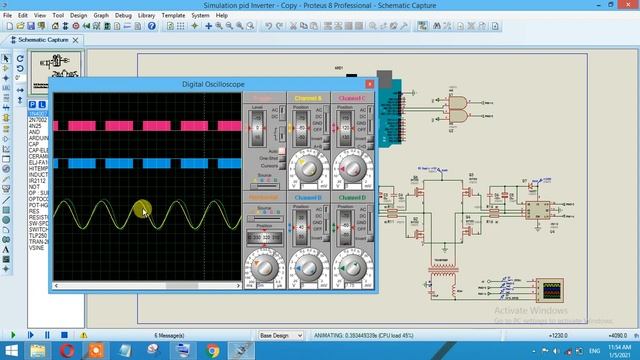Screen dimensions: 640x360
Task: Open the File menu
Action: click(x=7, y=16)
